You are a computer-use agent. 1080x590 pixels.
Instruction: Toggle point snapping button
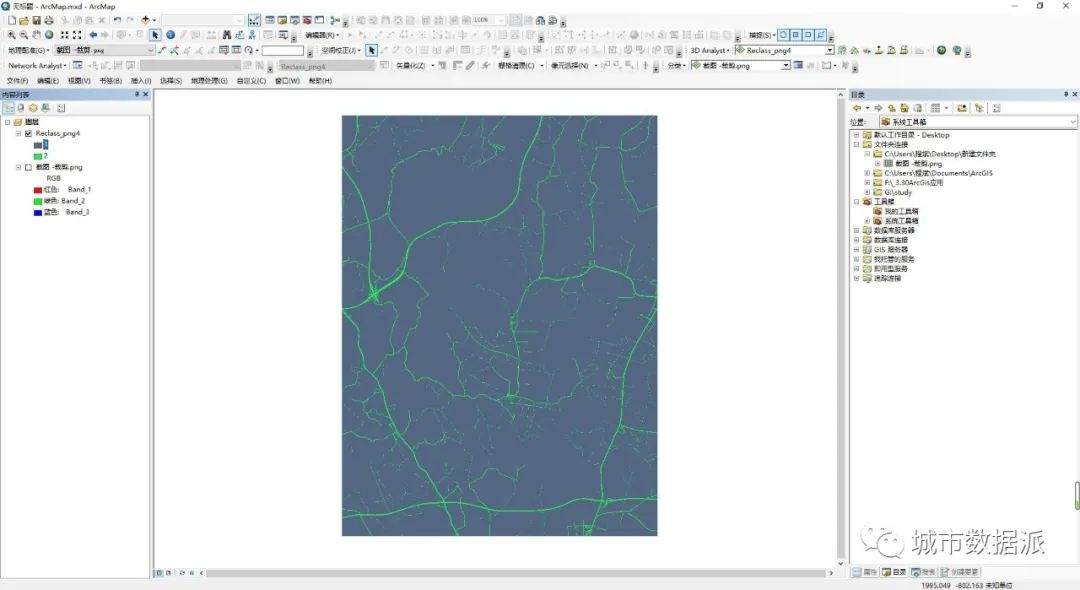click(783, 34)
